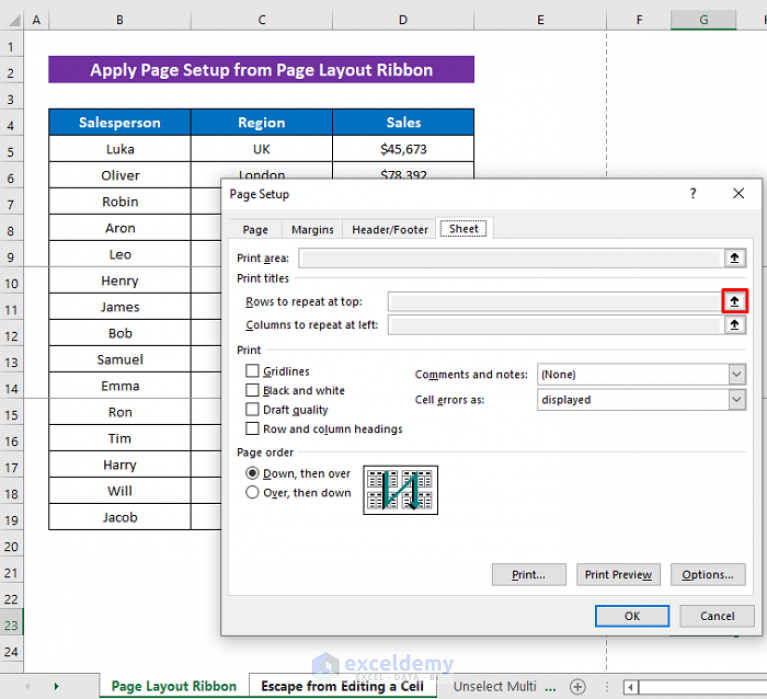Screen dimensions: 767x699
Task: Click the Region header cell
Action: (262, 122)
